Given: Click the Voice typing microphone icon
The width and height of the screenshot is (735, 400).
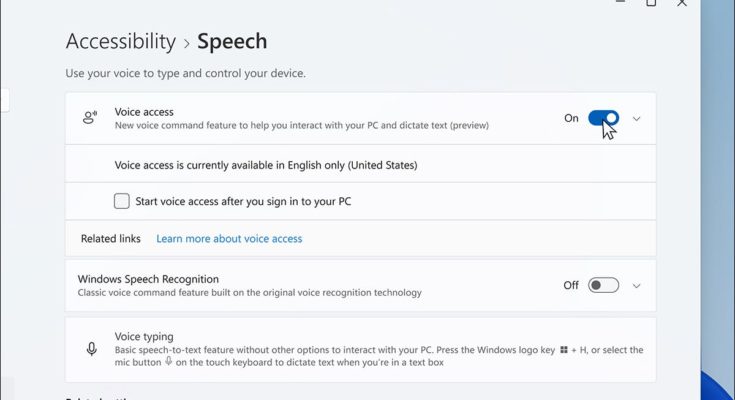Looking at the screenshot, I should [x=91, y=348].
